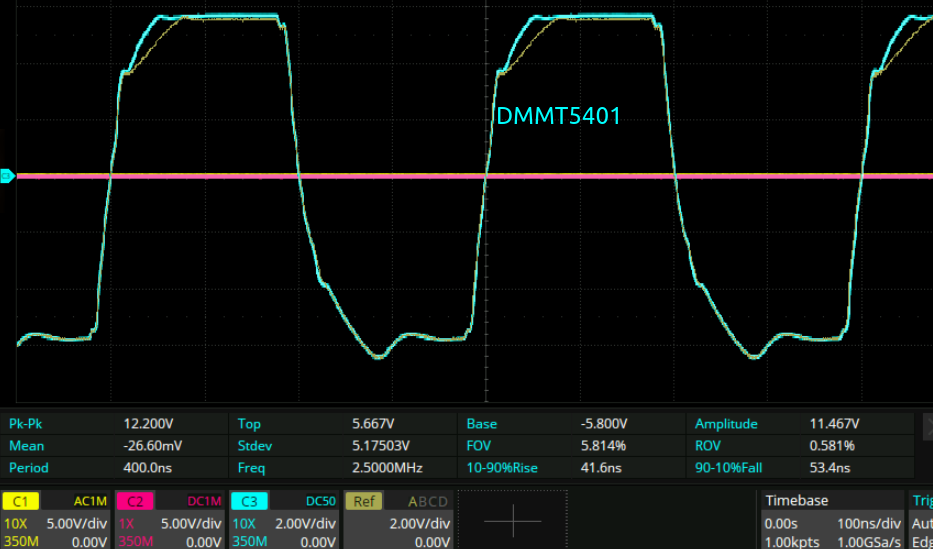933x549 pixels.
Task: Toggle the C1 AC1M coupling setting
Action: (x=90, y=501)
